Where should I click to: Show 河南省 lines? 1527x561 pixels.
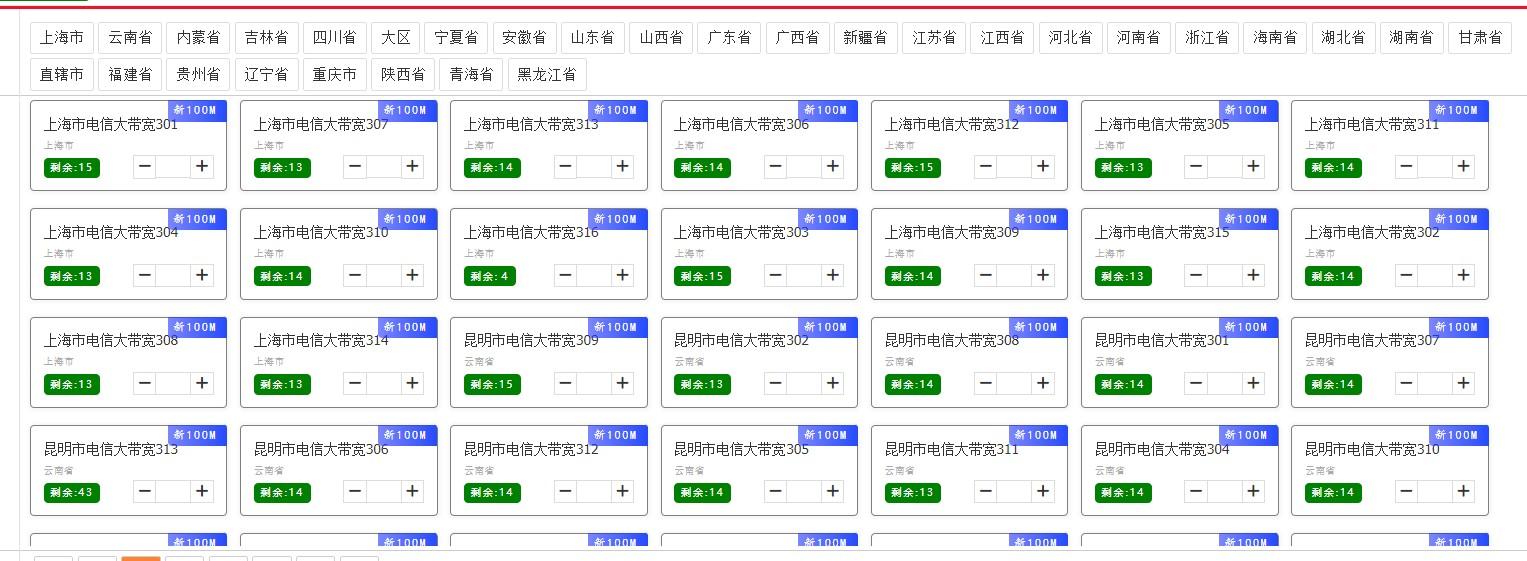point(1138,38)
